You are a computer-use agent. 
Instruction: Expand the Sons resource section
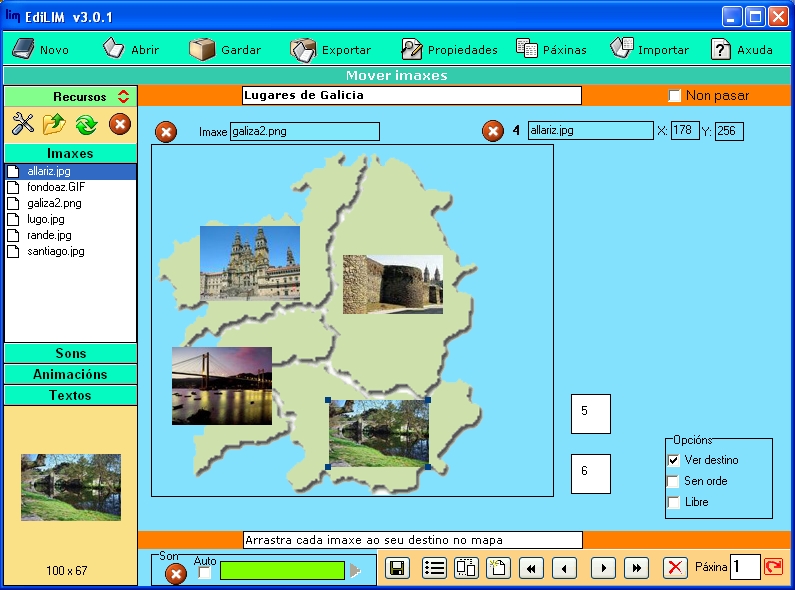click(70, 353)
